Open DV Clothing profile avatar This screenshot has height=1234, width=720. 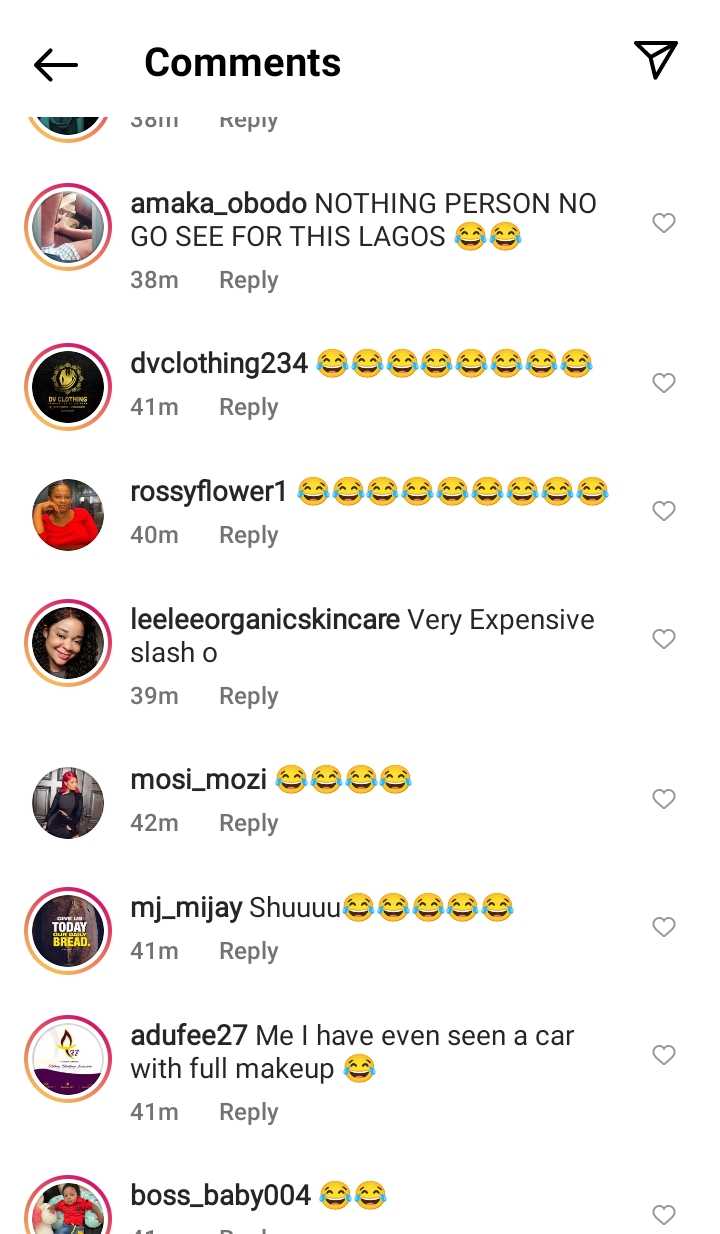[x=68, y=387]
